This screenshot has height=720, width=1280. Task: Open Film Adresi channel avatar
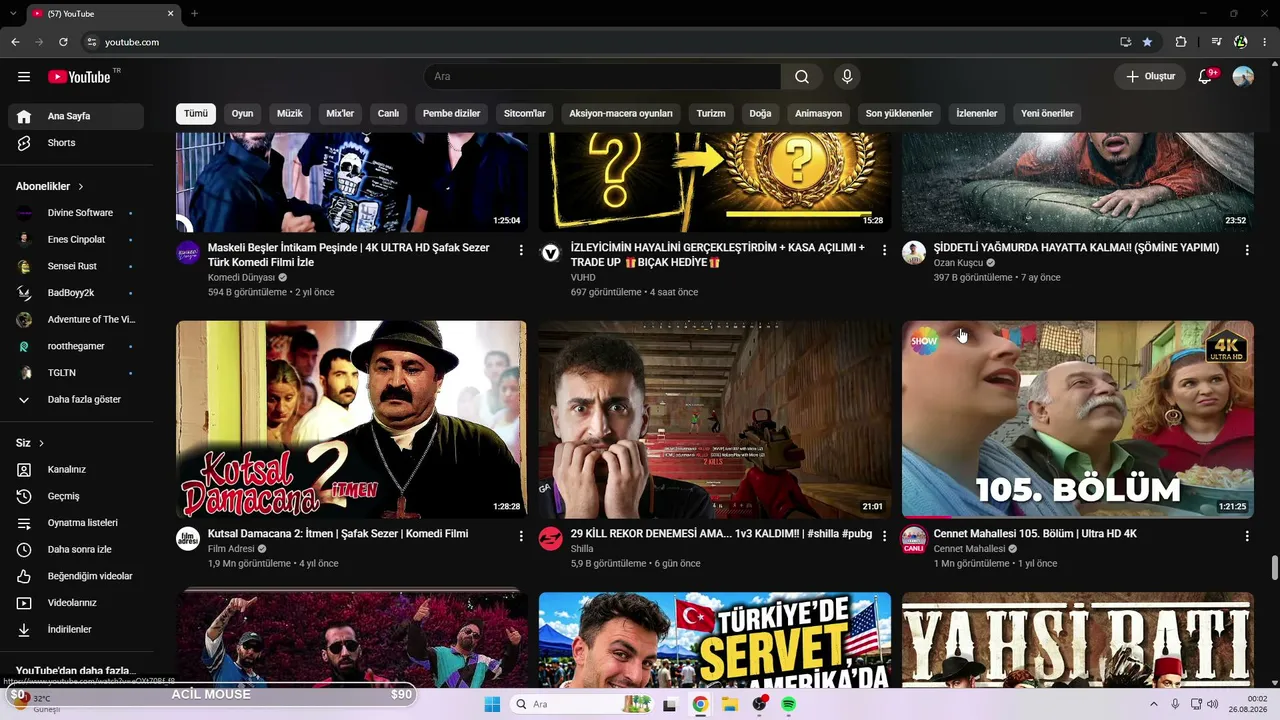[x=188, y=539]
